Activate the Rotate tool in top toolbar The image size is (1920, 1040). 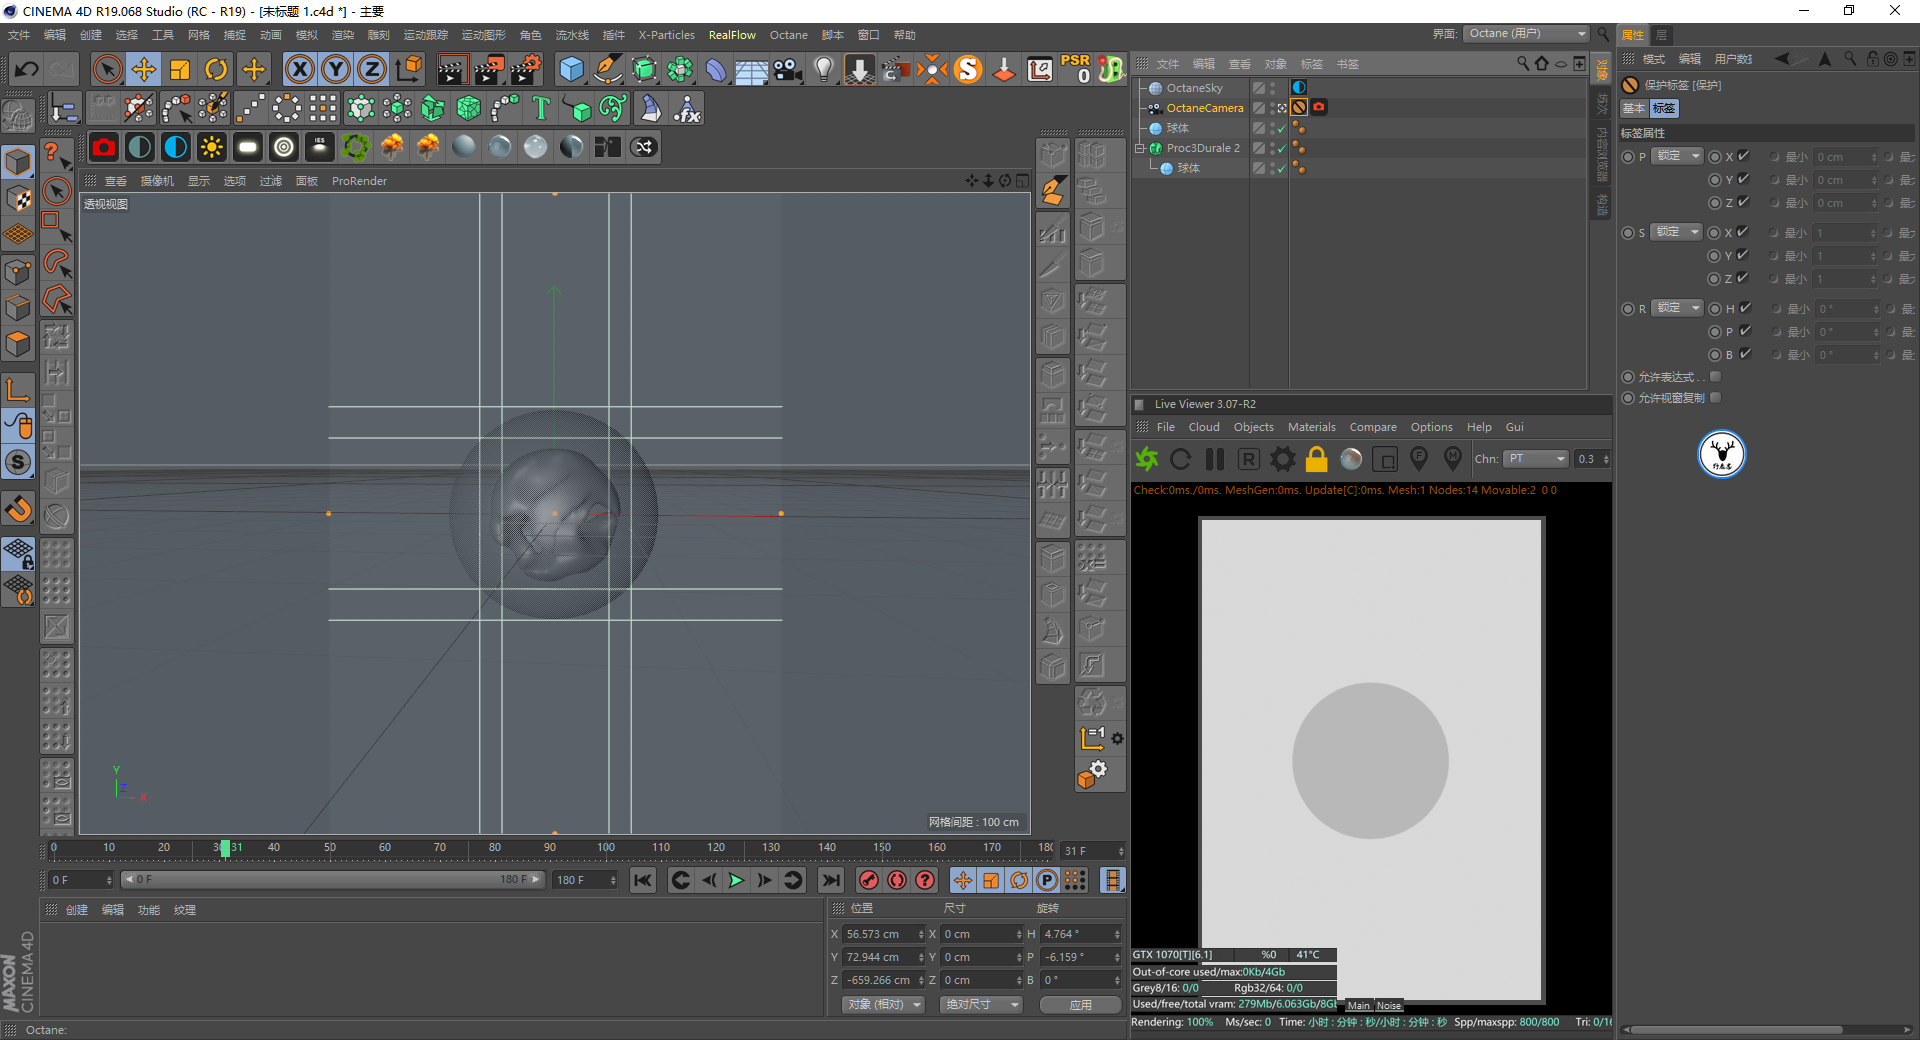[x=216, y=69]
